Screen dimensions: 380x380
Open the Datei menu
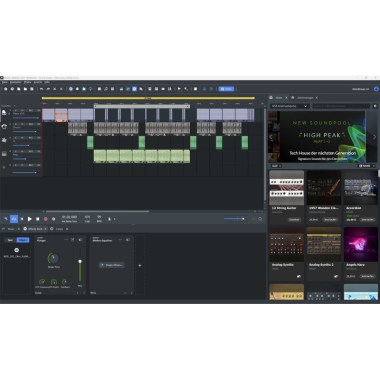(5, 82)
